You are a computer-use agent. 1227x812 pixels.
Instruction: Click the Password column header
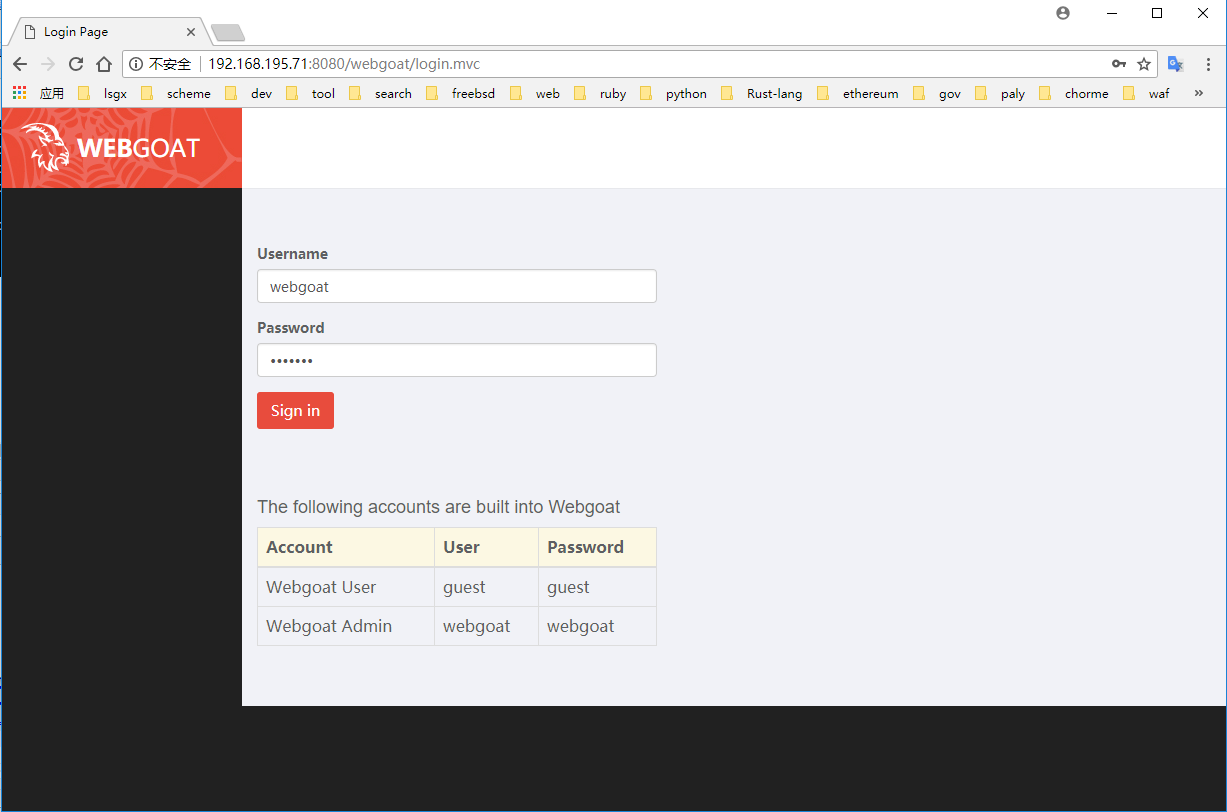click(598, 547)
